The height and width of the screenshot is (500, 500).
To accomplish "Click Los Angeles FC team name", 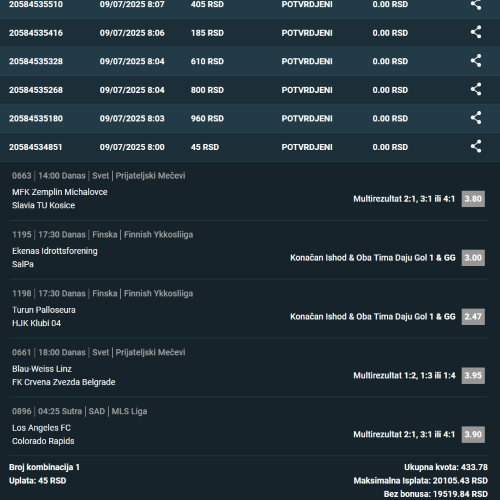I will [41, 428].
